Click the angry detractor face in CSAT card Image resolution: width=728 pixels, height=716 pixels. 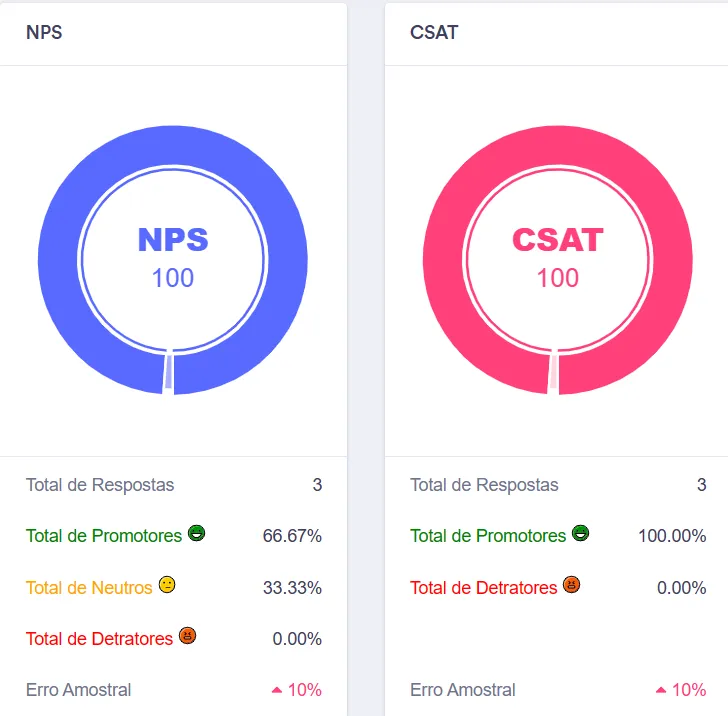572,585
